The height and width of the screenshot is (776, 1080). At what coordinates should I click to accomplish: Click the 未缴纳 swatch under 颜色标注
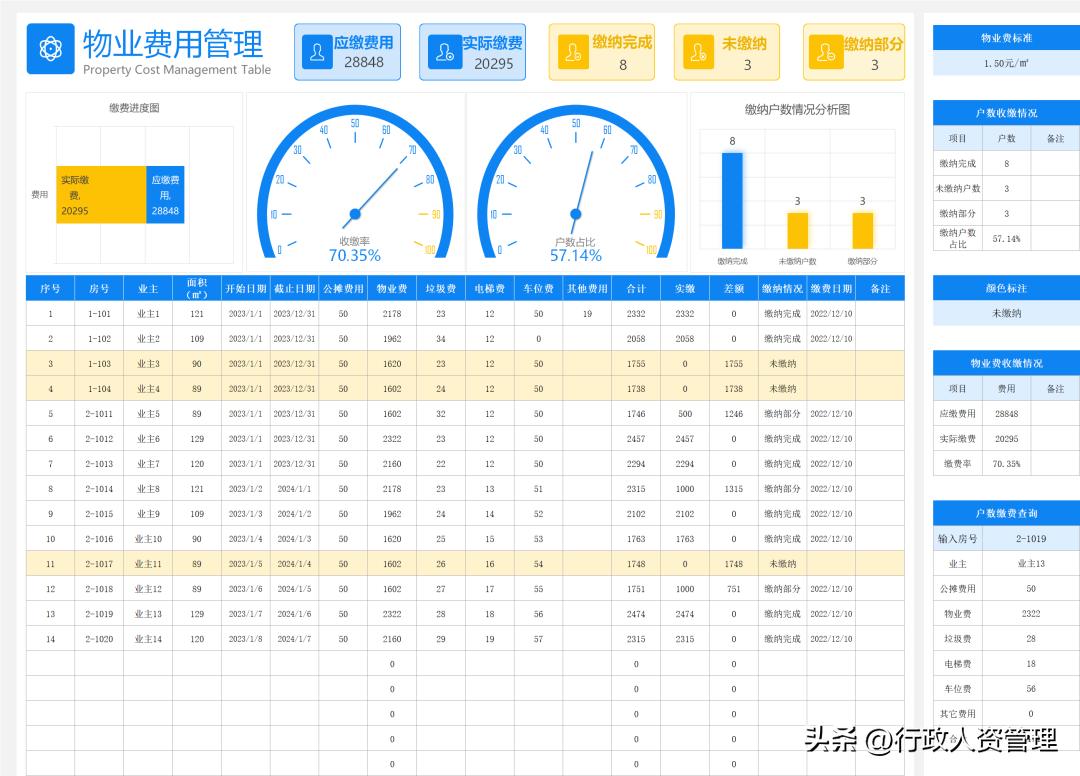pyautogui.click(x=1005, y=312)
